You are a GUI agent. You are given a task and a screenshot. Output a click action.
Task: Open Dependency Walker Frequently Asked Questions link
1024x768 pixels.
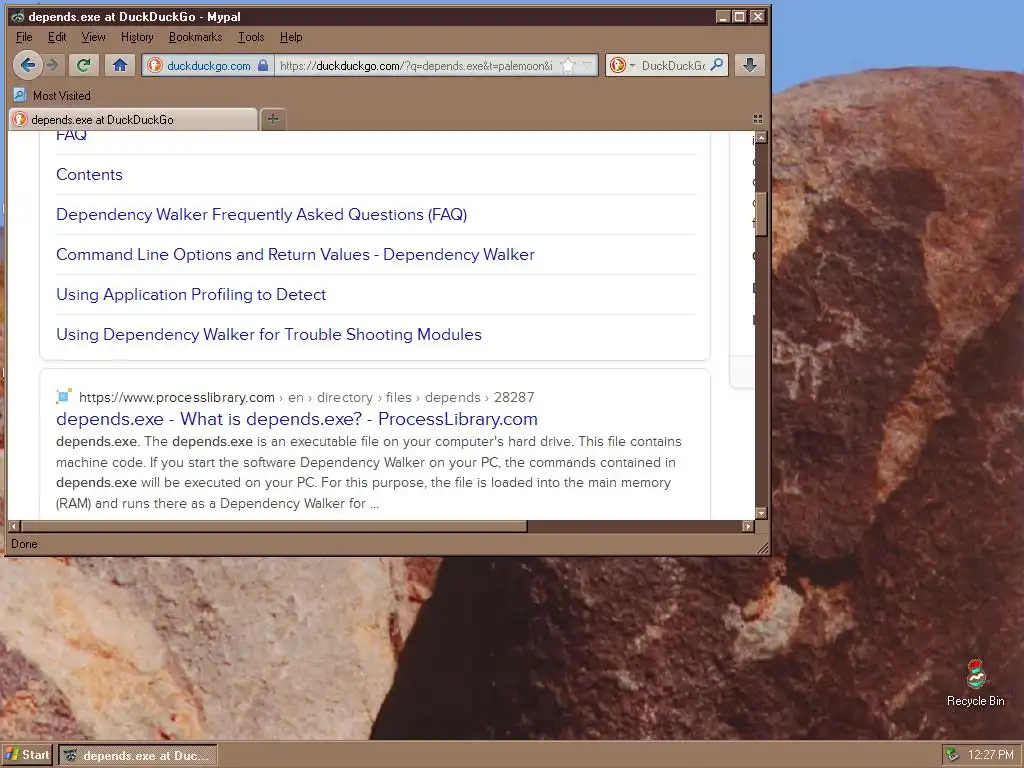[x=261, y=214]
